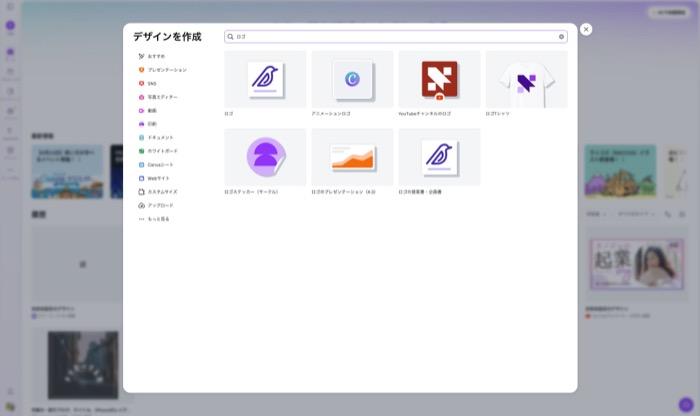Close the デザインを作成 dialog

(586, 29)
